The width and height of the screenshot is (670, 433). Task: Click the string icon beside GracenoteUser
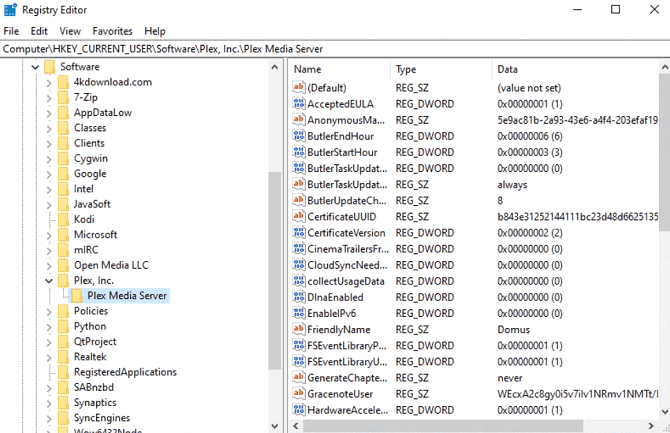[299, 393]
